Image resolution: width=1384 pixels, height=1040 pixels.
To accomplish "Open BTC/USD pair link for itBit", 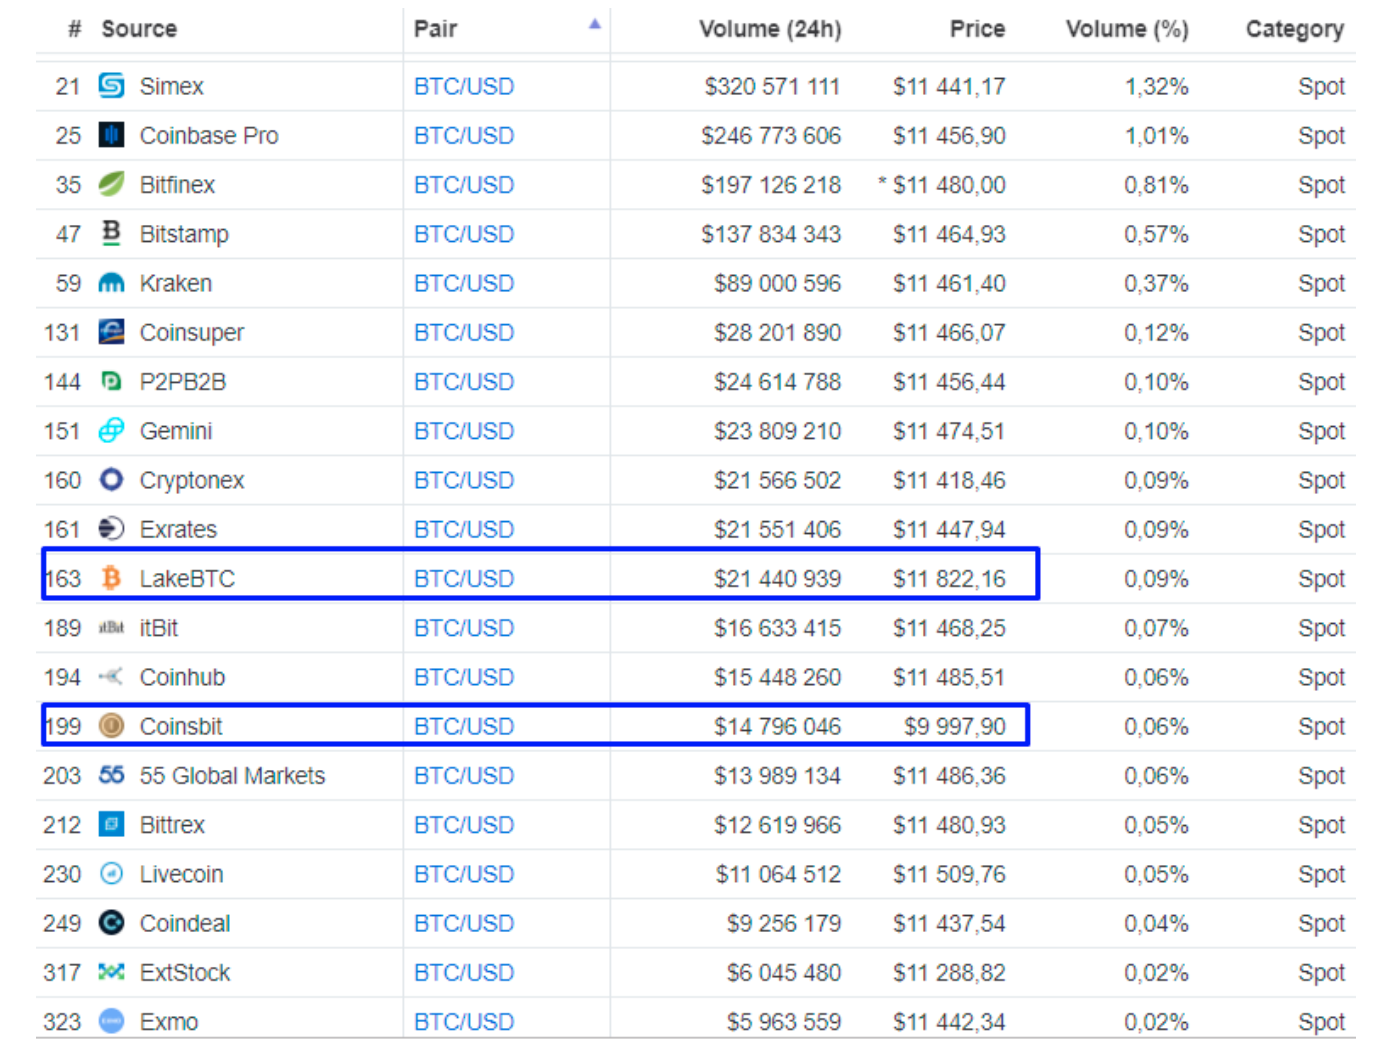I will pos(464,627).
